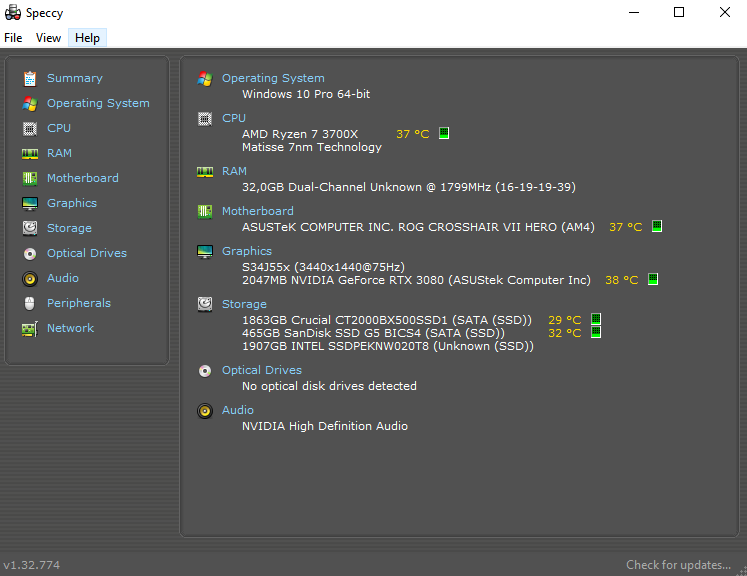
Task: Open the RAM section from sidebar
Action: [59, 153]
